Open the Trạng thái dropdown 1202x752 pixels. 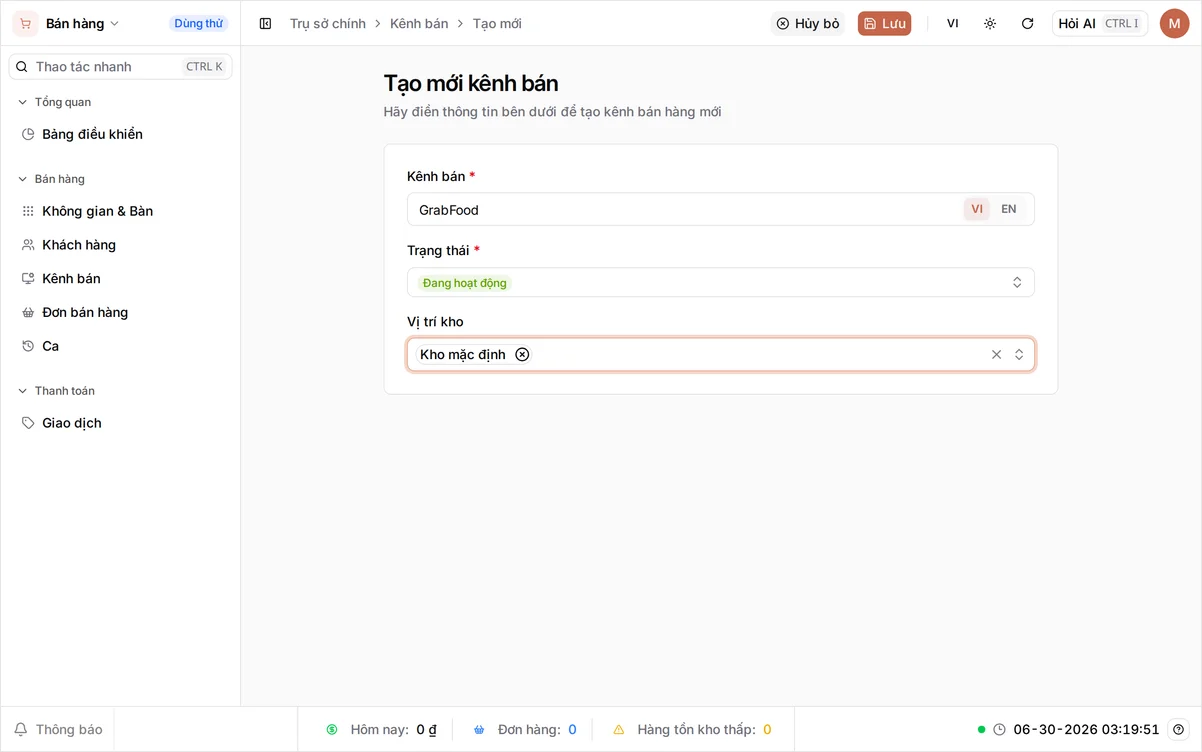tap(720, 282)
